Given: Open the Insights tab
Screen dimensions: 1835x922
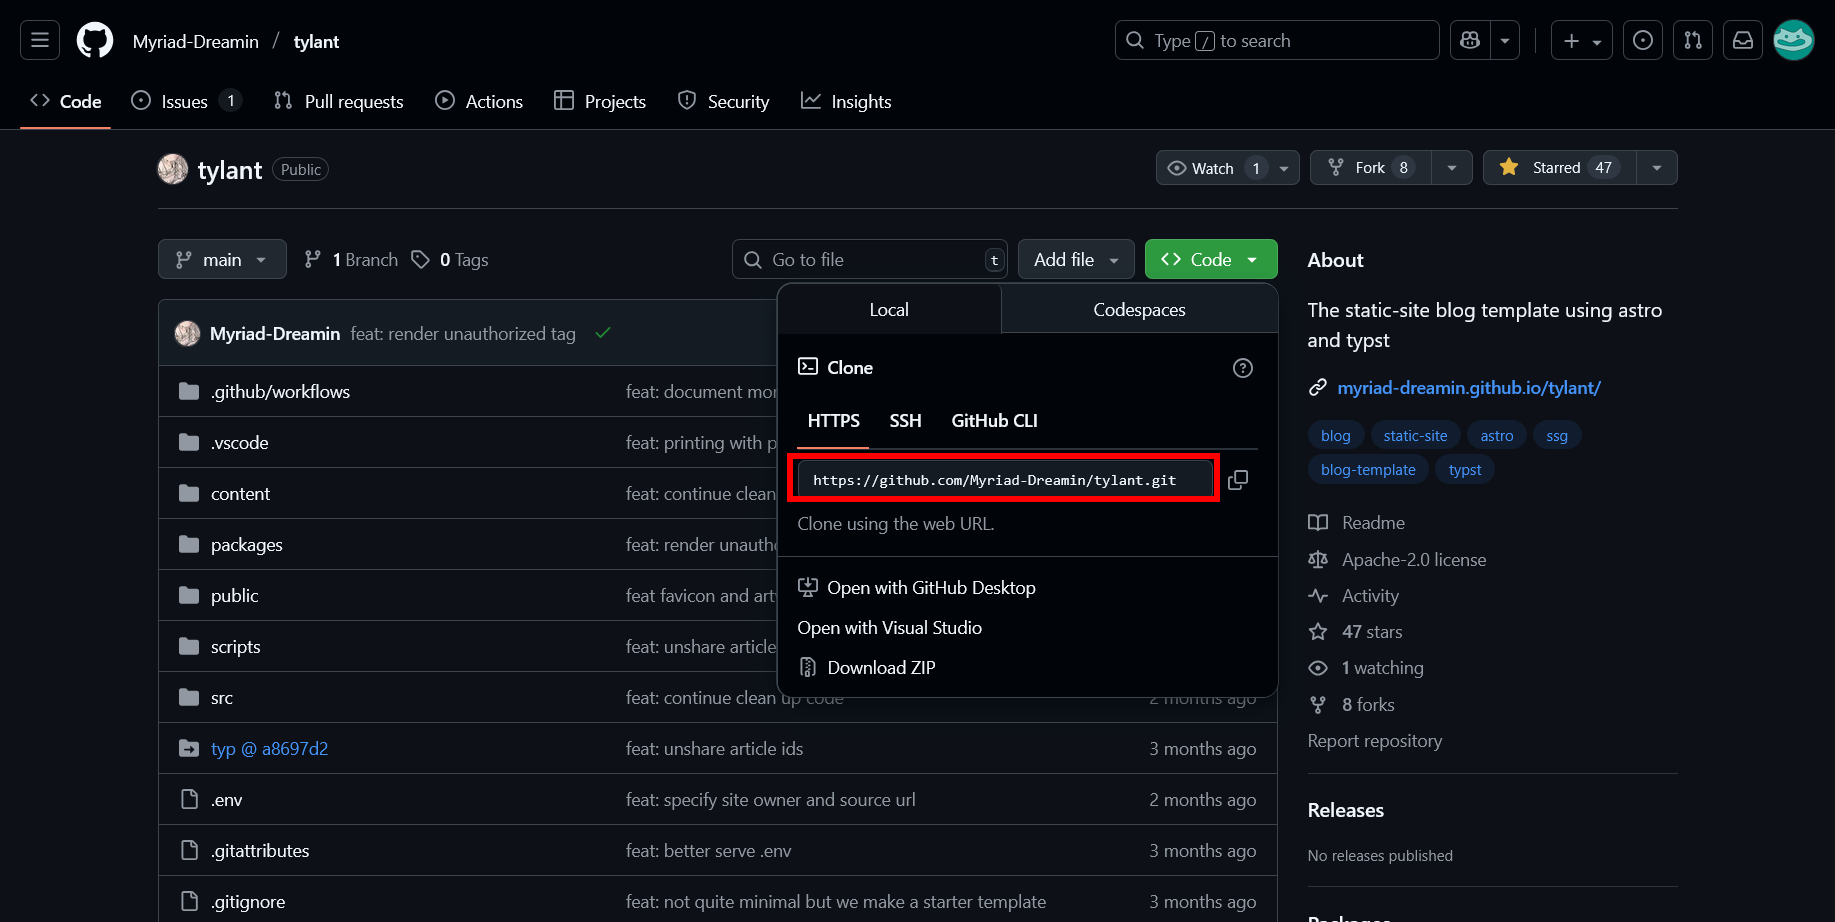Looking at the screenshot, I should [846, 101].
